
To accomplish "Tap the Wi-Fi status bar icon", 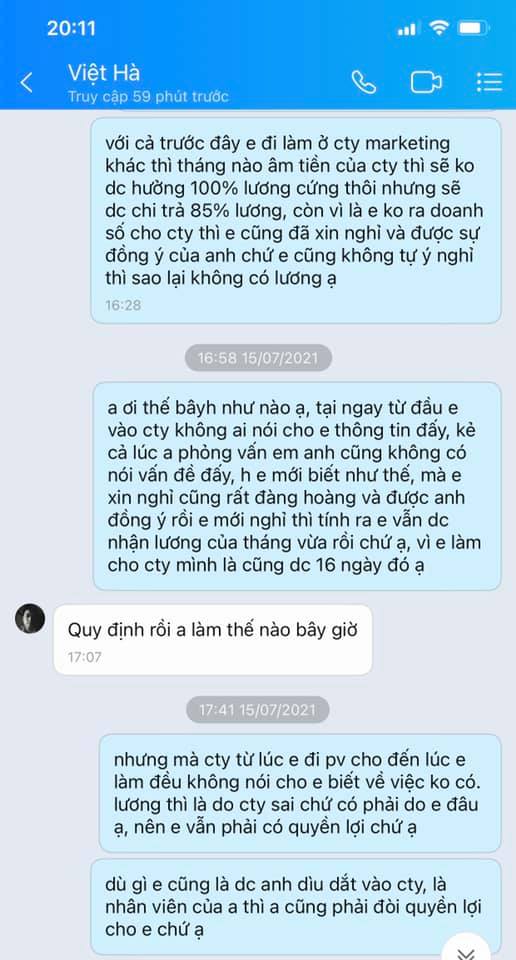I will tap(439, 28).
